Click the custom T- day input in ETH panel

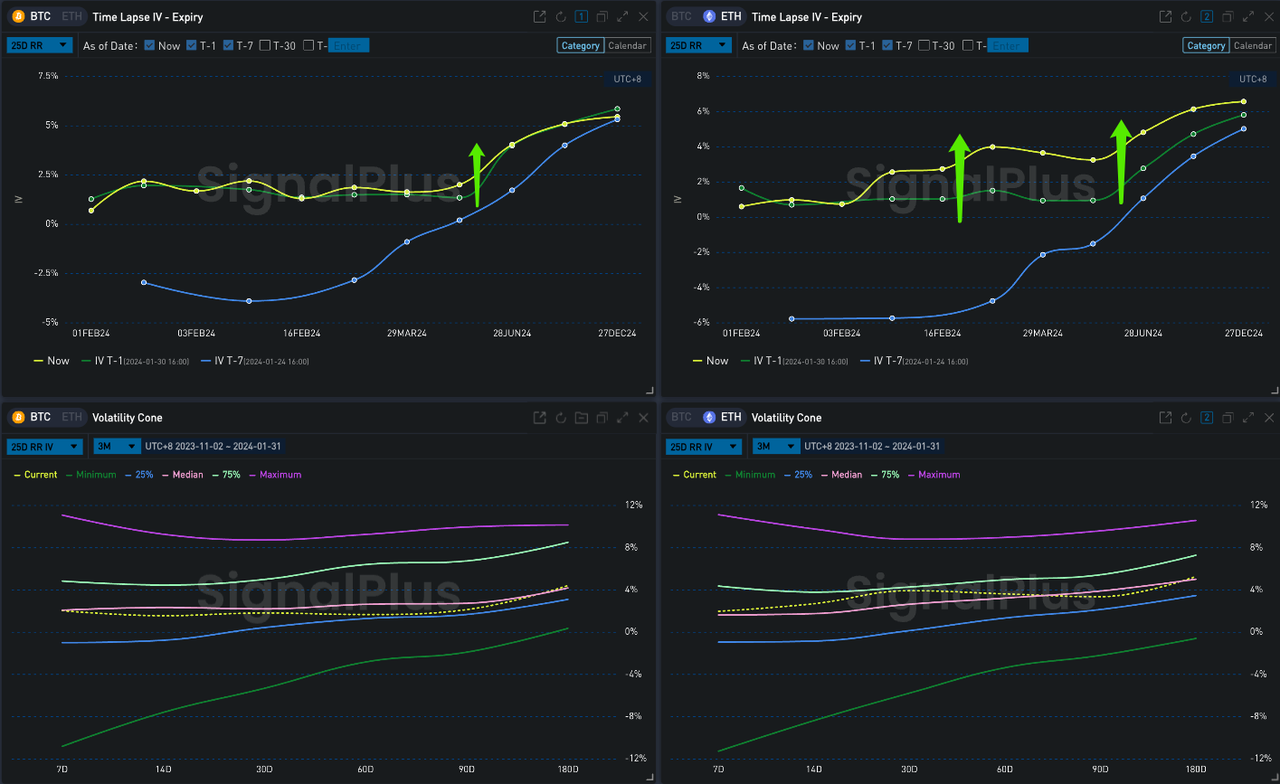tap(1007, 46)
